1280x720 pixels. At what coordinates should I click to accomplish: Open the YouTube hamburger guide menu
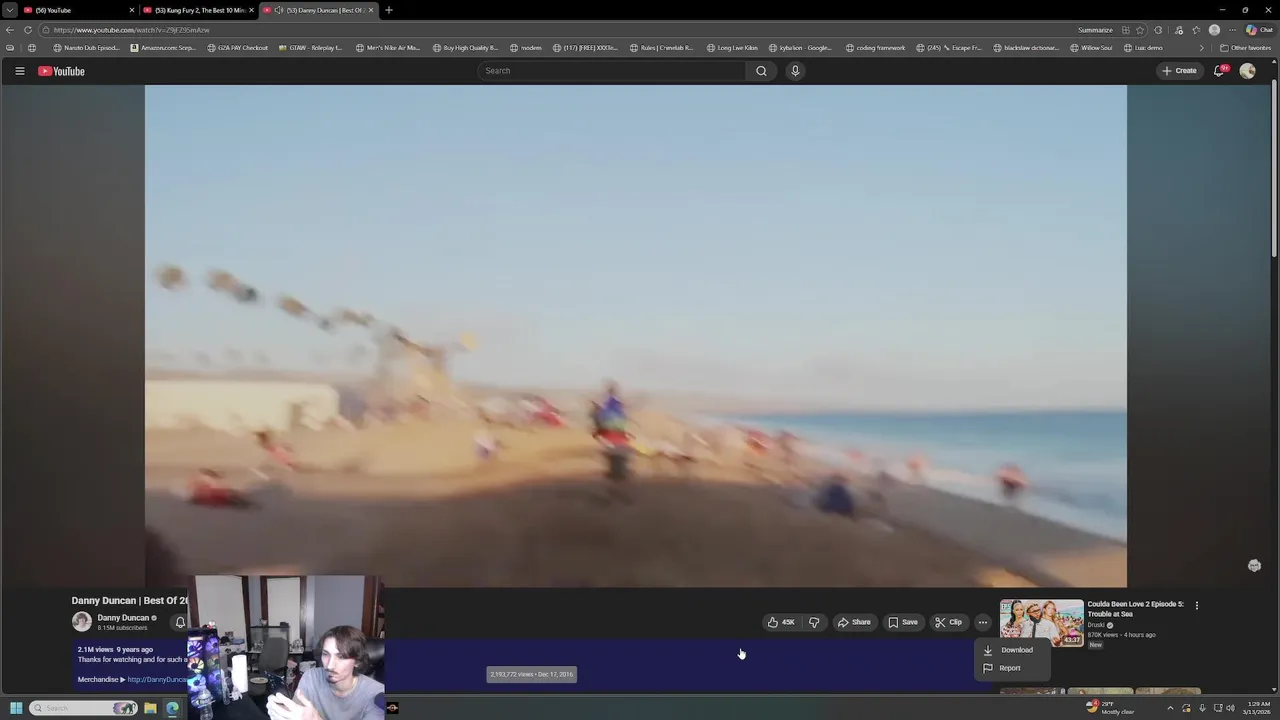19,71
